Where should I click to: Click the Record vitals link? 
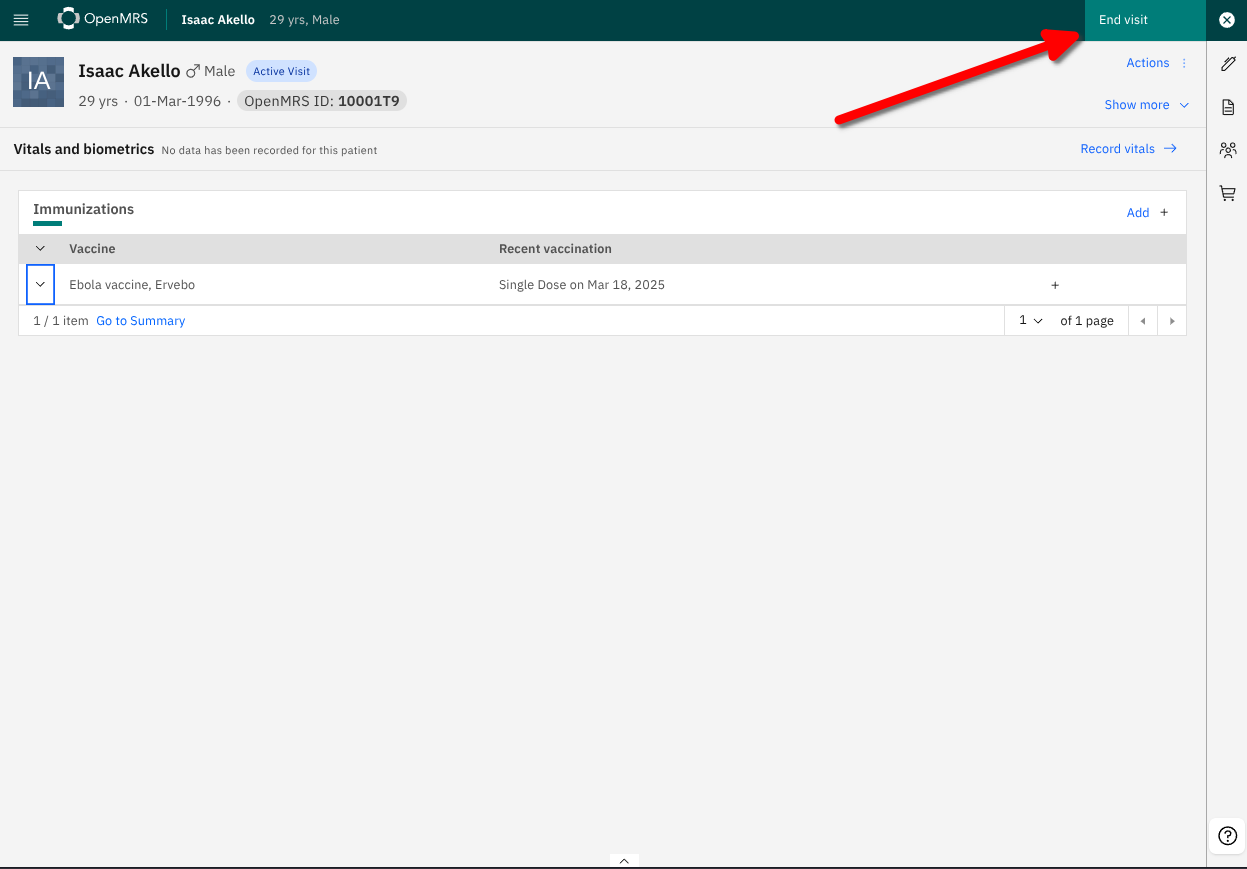pyautogui.click(x=1128, y=149)
